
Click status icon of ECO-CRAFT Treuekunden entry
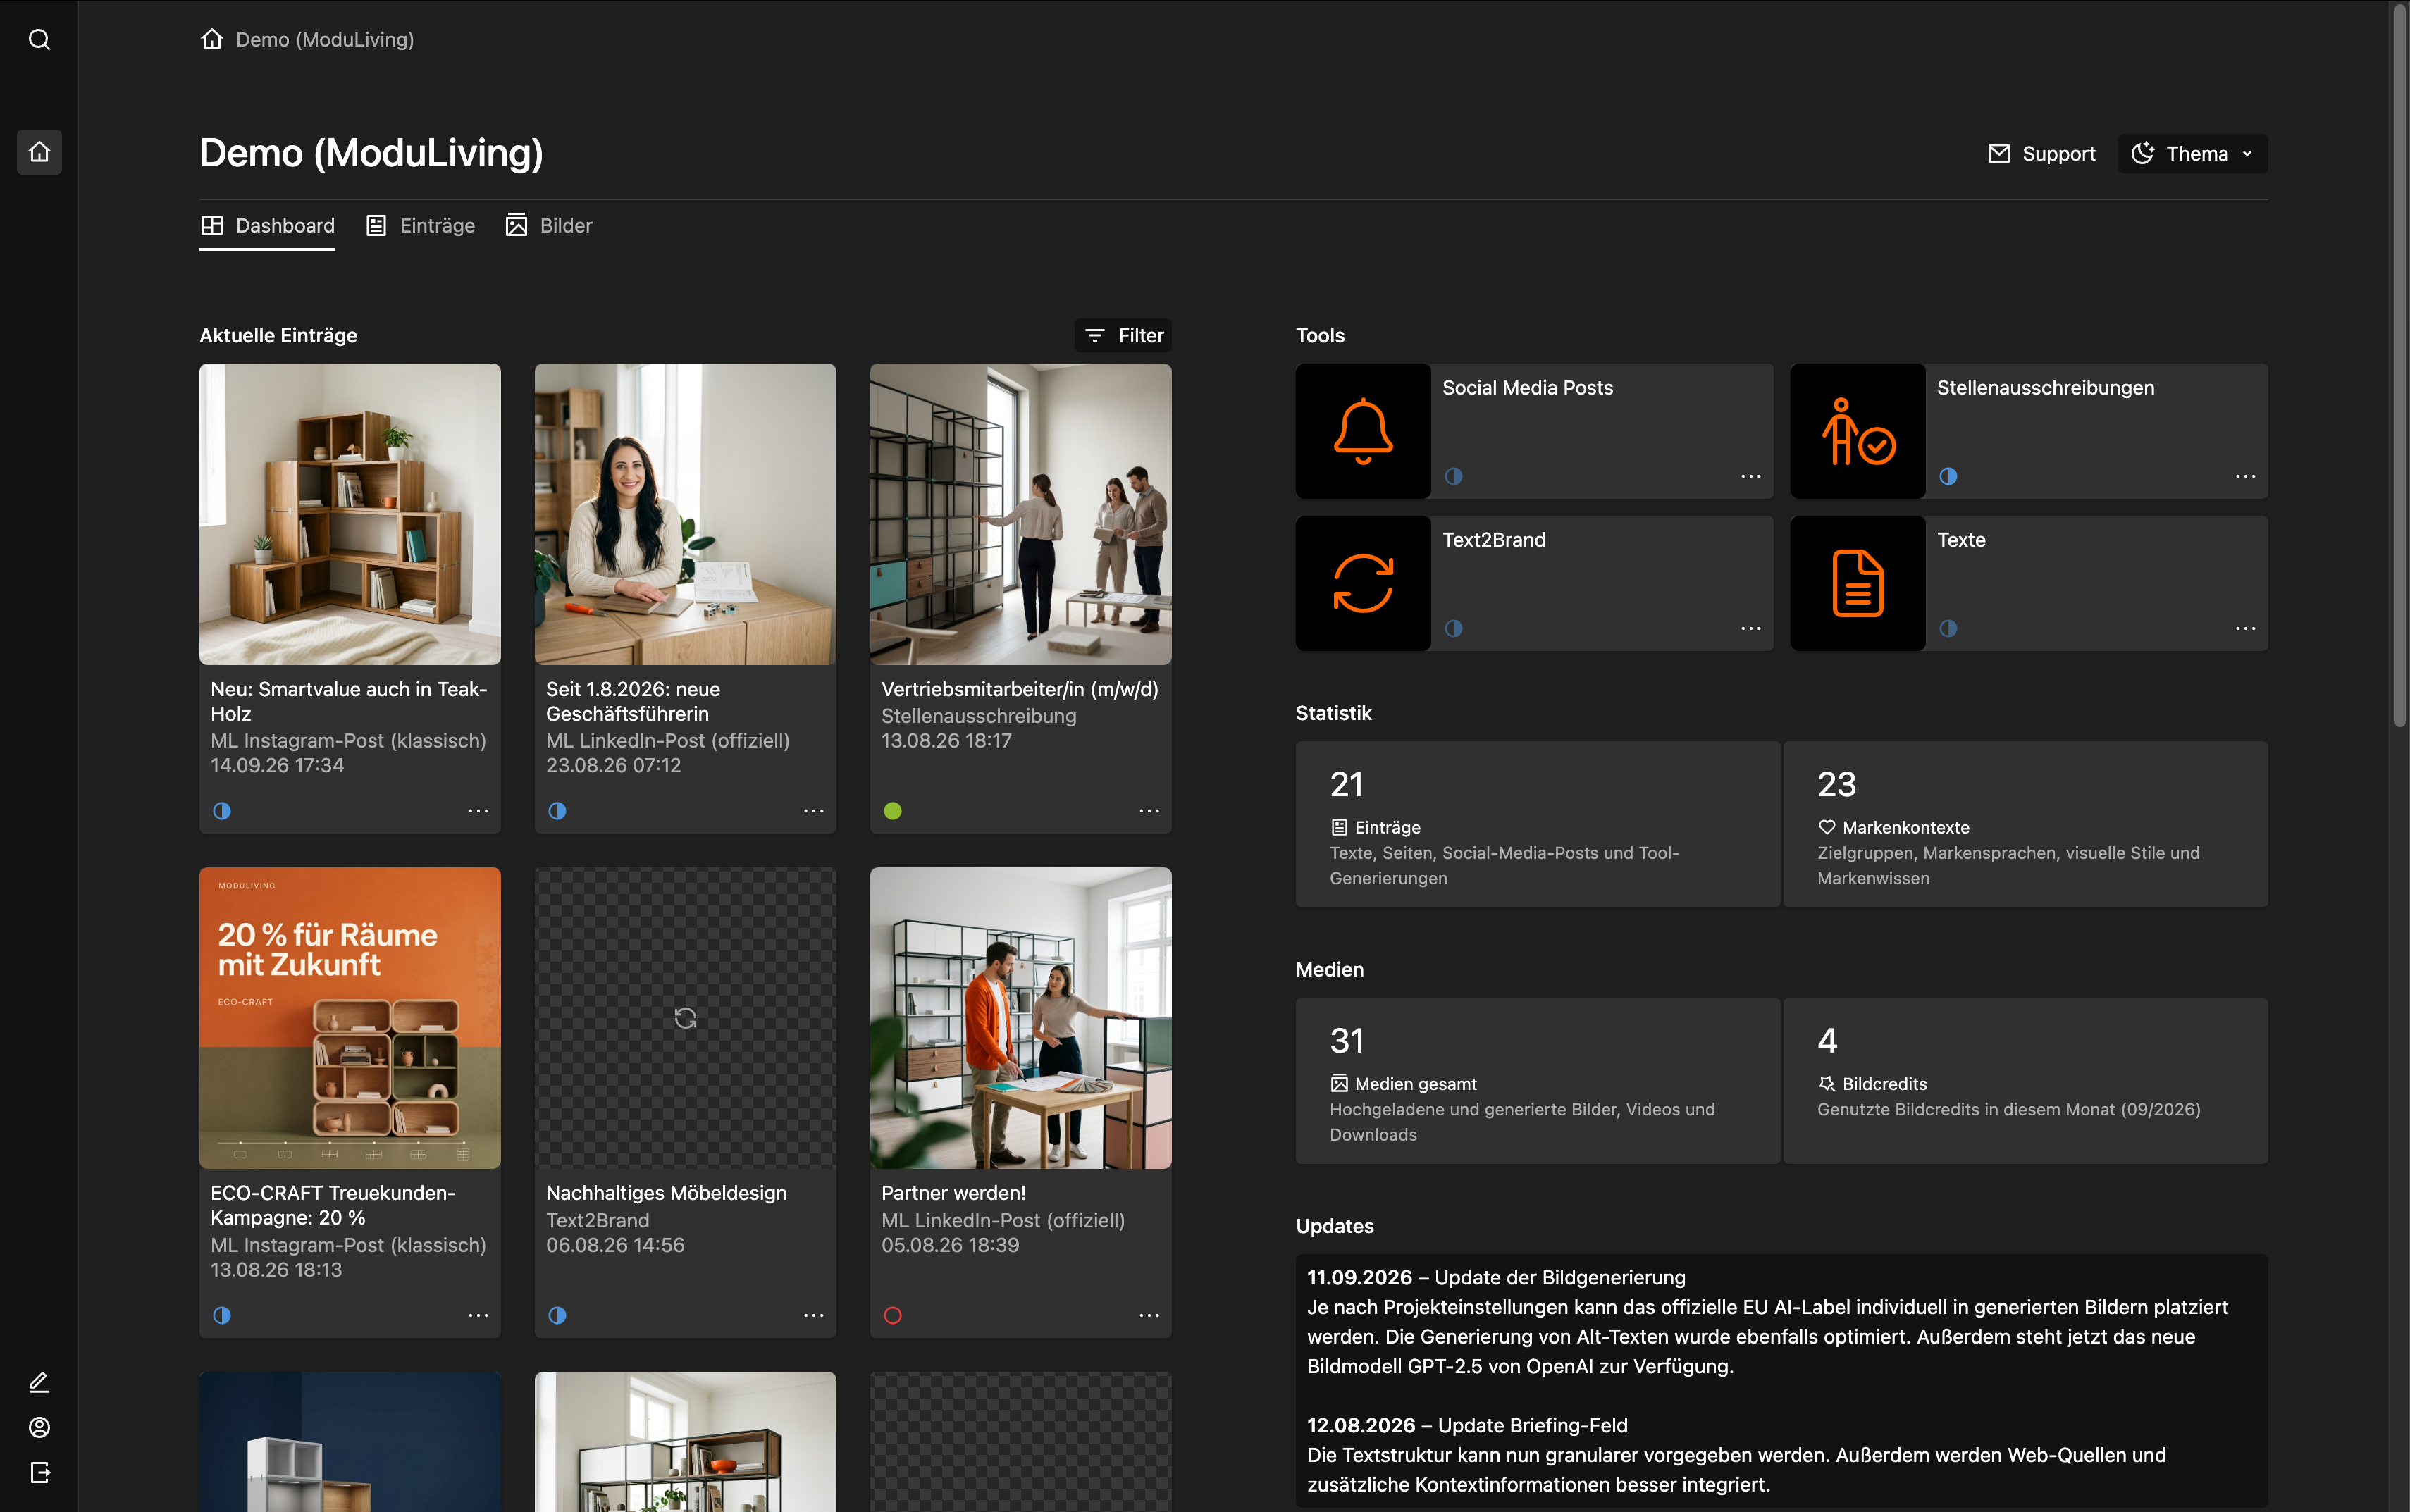pos(222,1315)
